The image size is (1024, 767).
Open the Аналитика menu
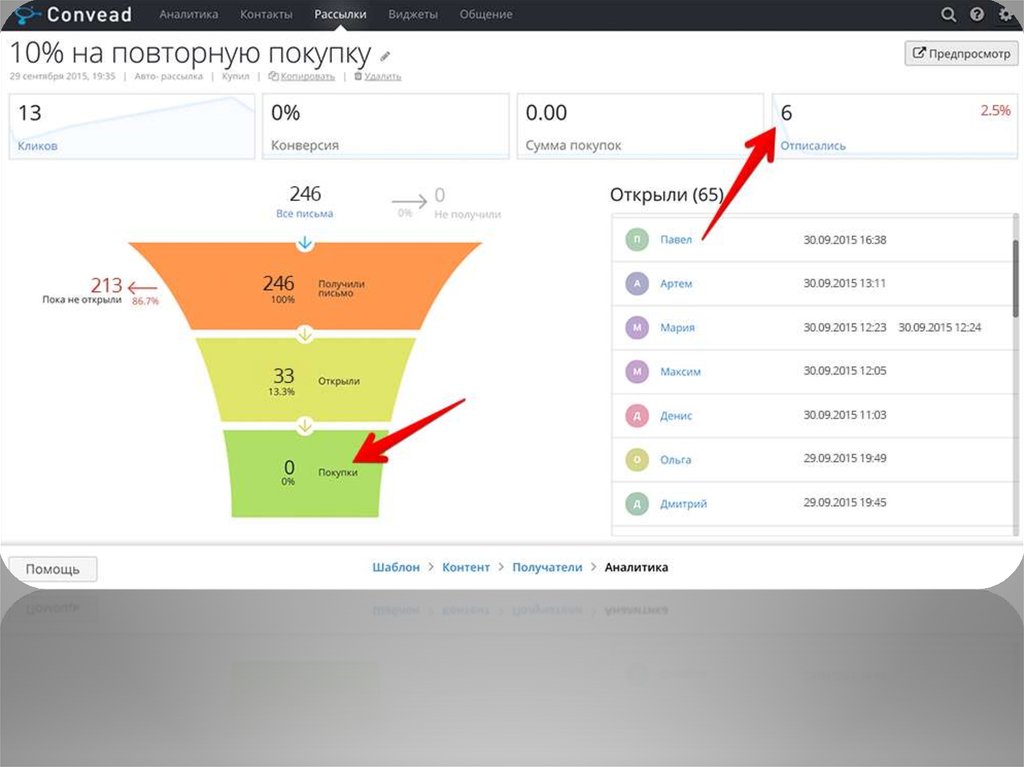189,15
